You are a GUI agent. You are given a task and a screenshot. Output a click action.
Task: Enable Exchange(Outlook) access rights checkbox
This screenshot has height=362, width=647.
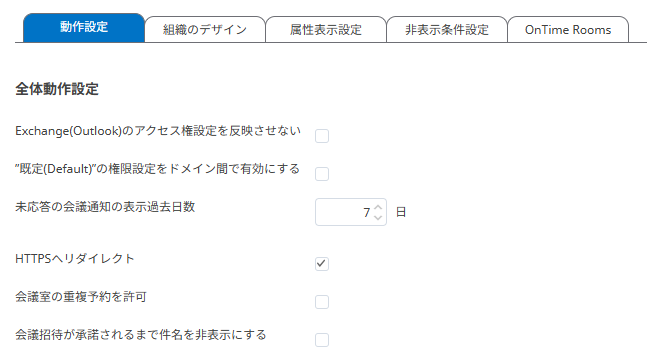pyautogui.click(x=322, y=136)
